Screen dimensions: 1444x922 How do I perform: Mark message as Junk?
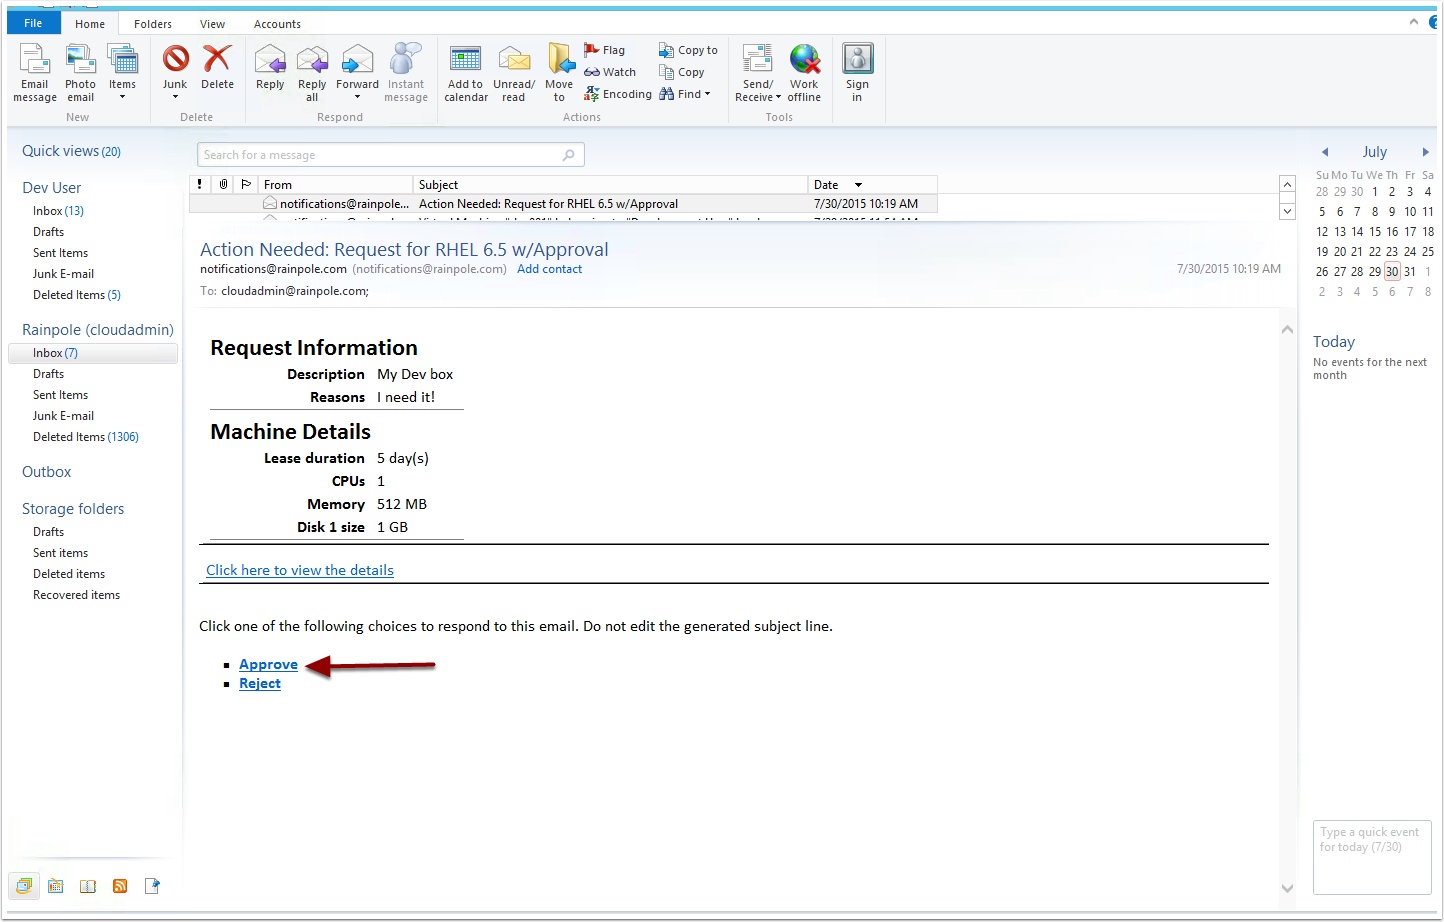point(175,73)
